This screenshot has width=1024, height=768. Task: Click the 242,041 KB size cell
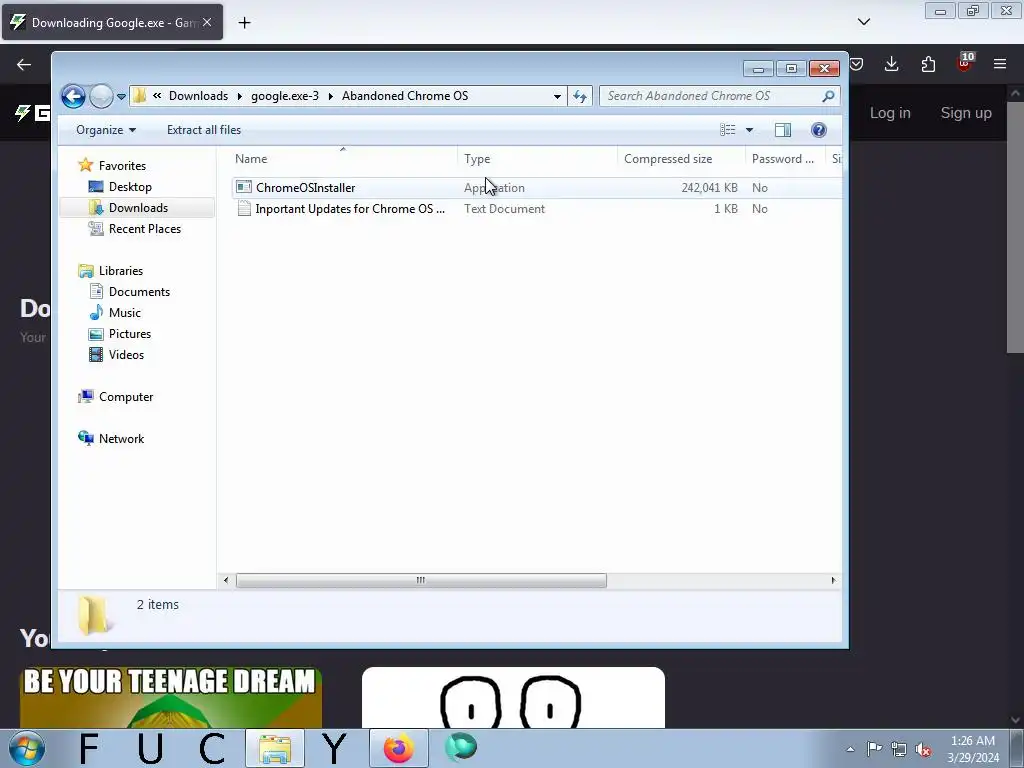(x=709, y=187)
